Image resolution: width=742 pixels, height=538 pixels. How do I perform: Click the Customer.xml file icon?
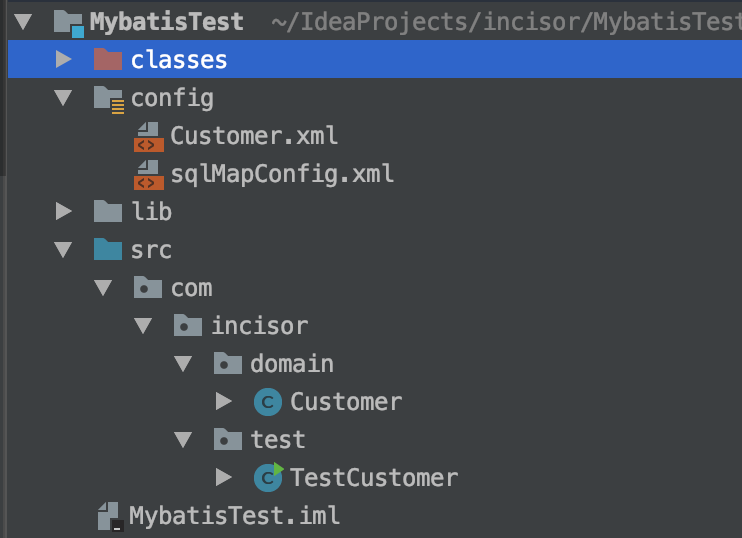point(148,136)
